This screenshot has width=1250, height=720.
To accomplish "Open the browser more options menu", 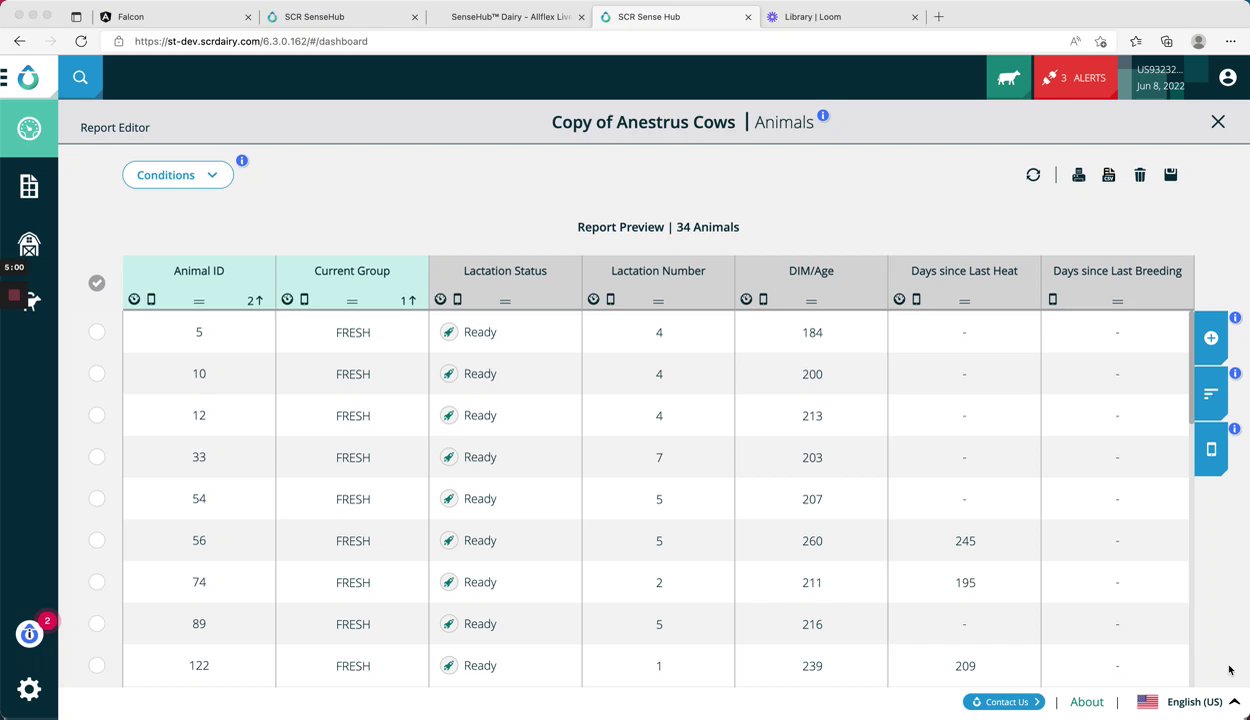I will coord(1230,41).
